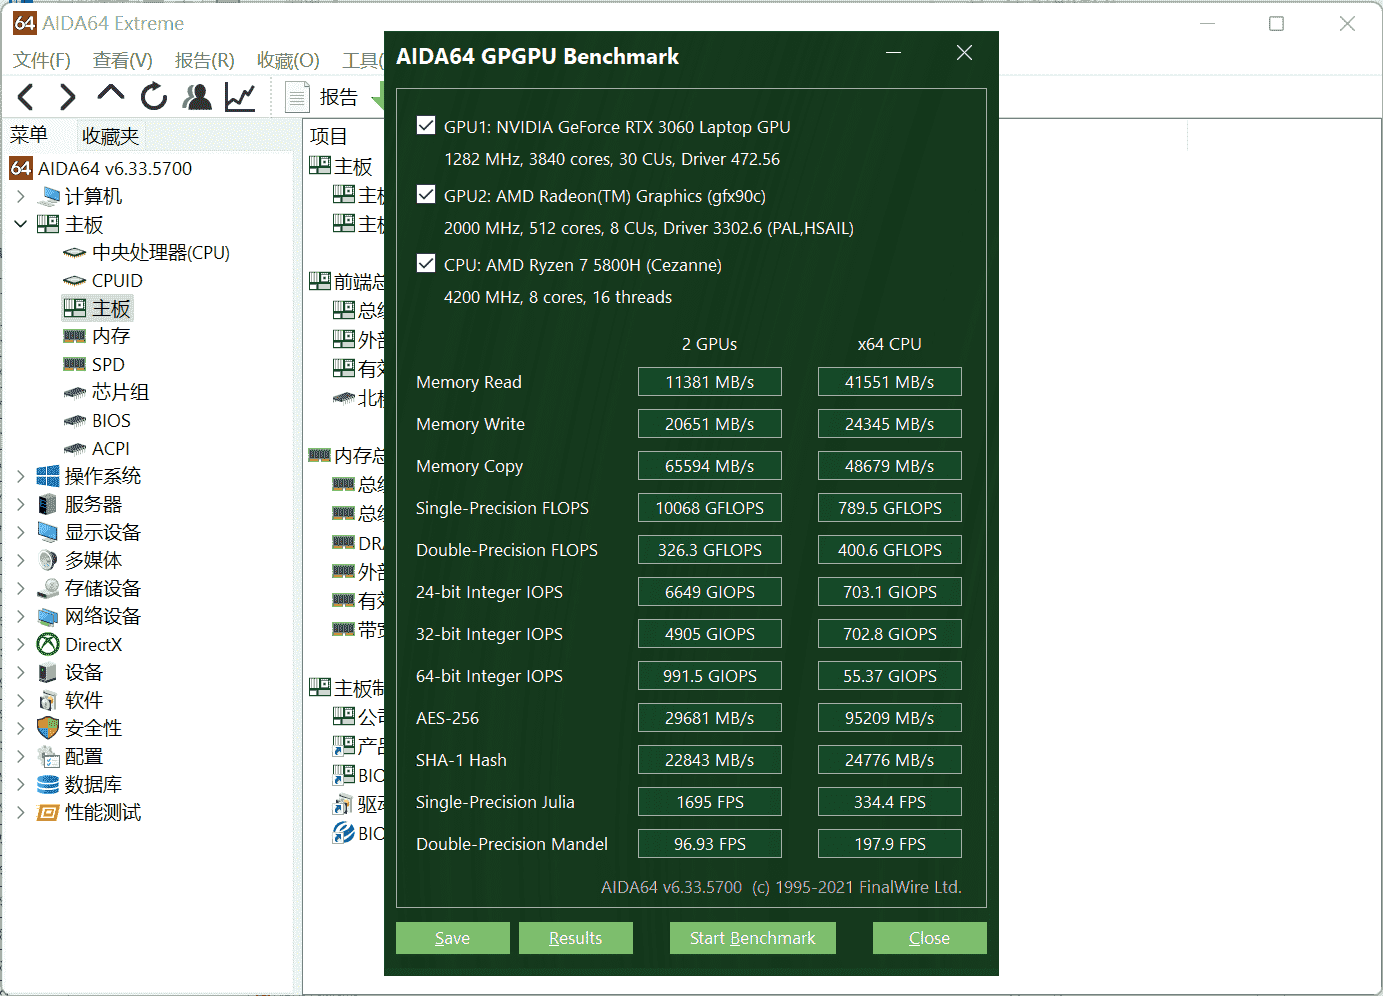Minimize the GPGPU Benchmark dialog
Screen dimensions: 1383x996
894,53
